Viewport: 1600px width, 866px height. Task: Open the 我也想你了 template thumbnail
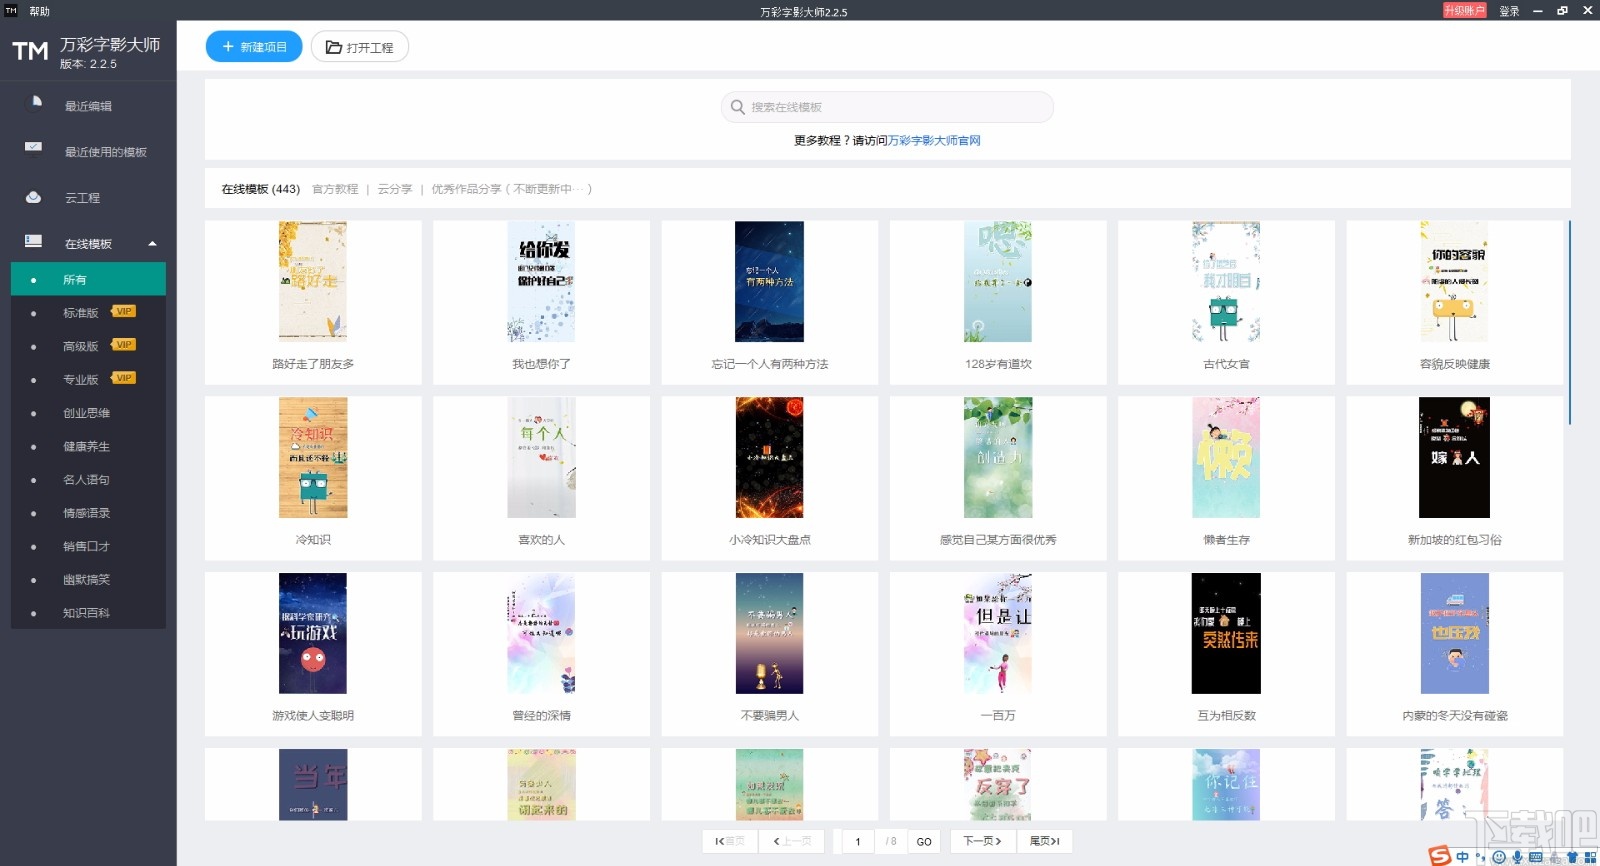(541, 282)
